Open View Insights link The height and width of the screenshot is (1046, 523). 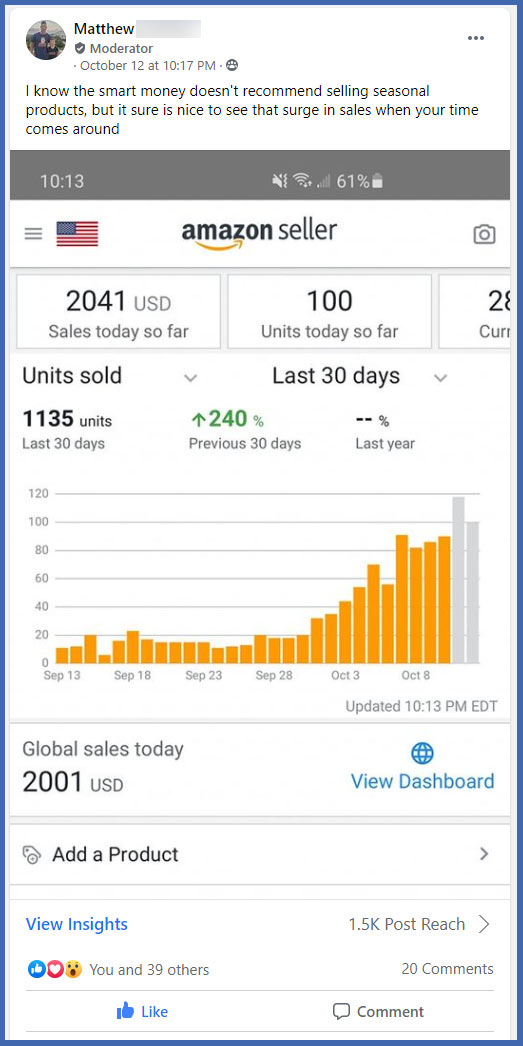[x=77, y=924]
